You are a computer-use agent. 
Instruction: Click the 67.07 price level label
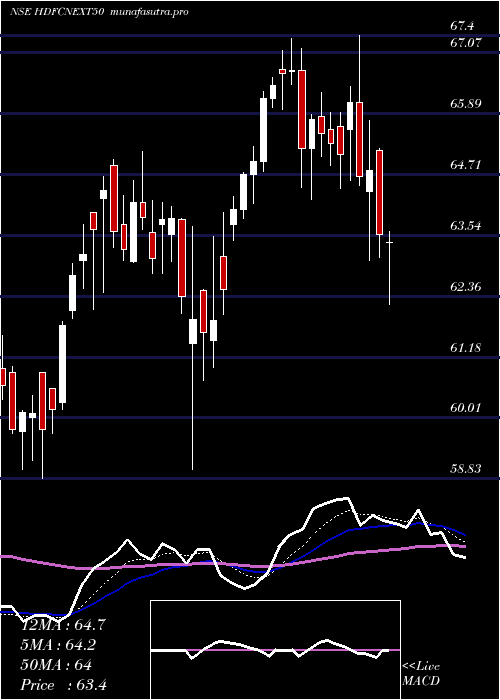(467, 44)
